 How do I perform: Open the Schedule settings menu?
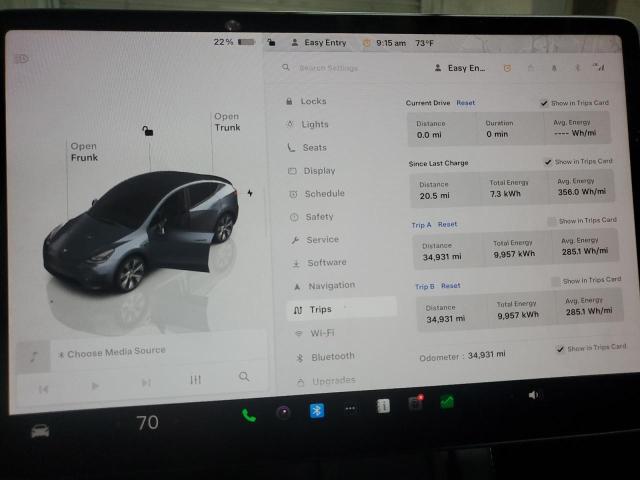coord(317,194)
